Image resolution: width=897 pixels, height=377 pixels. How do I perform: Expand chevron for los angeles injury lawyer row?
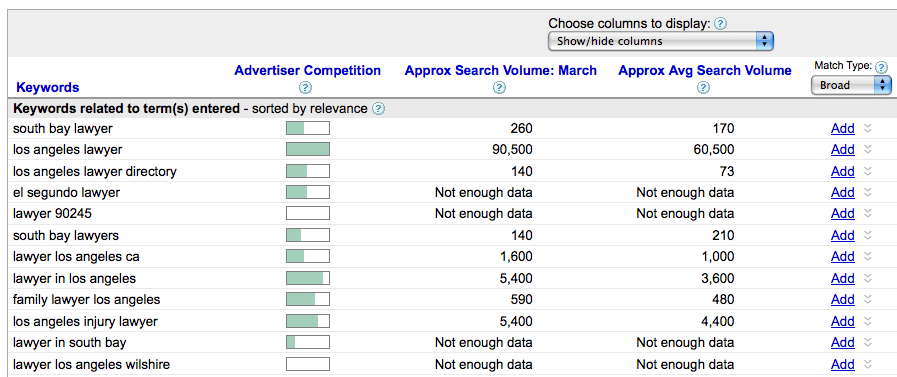coord(868,321)
